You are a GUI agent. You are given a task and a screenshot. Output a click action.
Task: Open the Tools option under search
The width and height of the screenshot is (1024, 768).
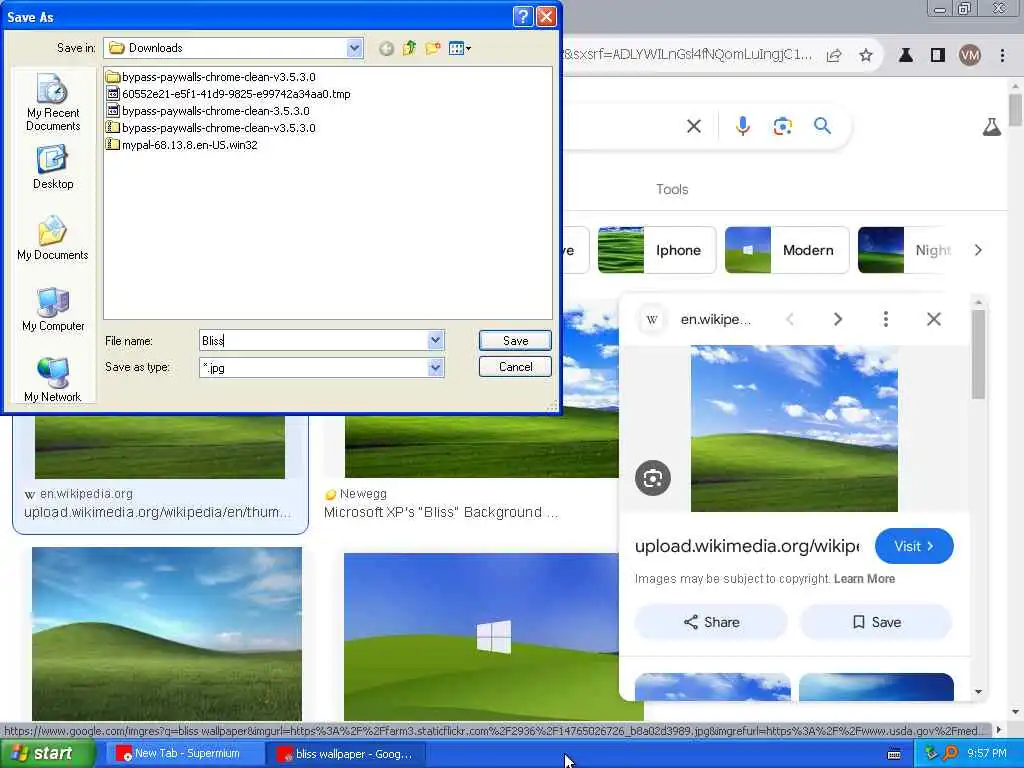tap(672, 189)
